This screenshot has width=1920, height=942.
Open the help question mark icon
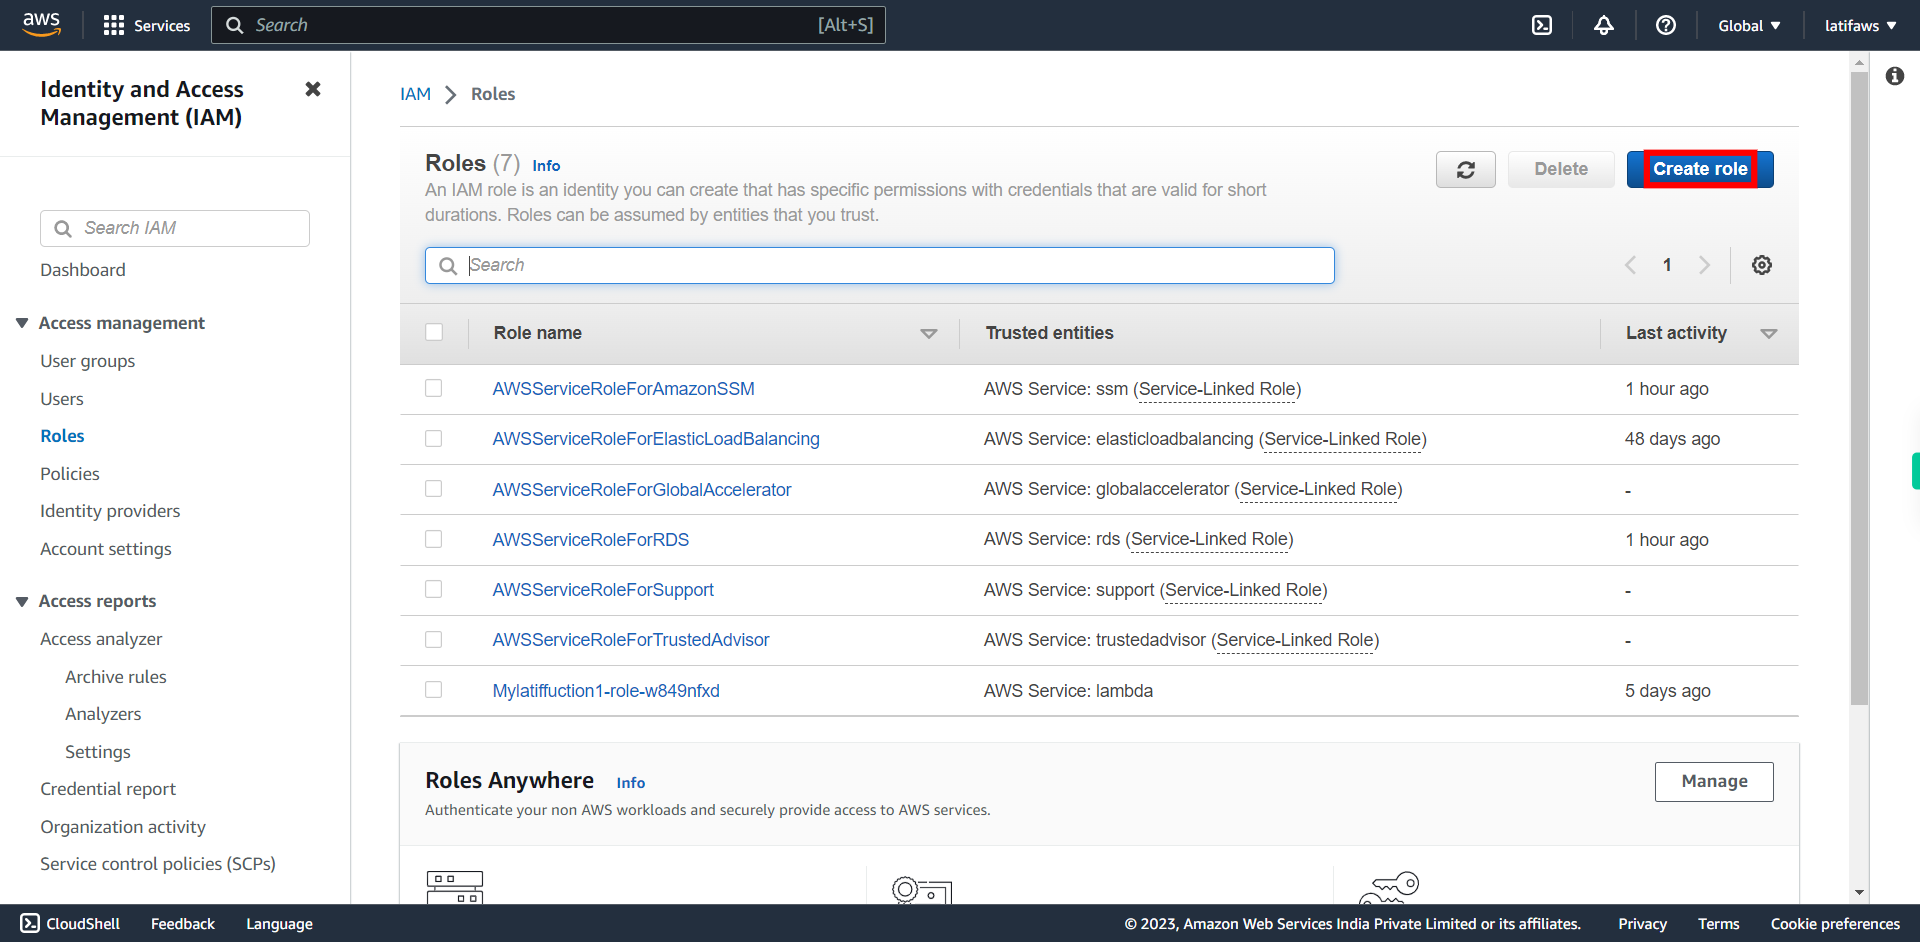click(1666, 25)
